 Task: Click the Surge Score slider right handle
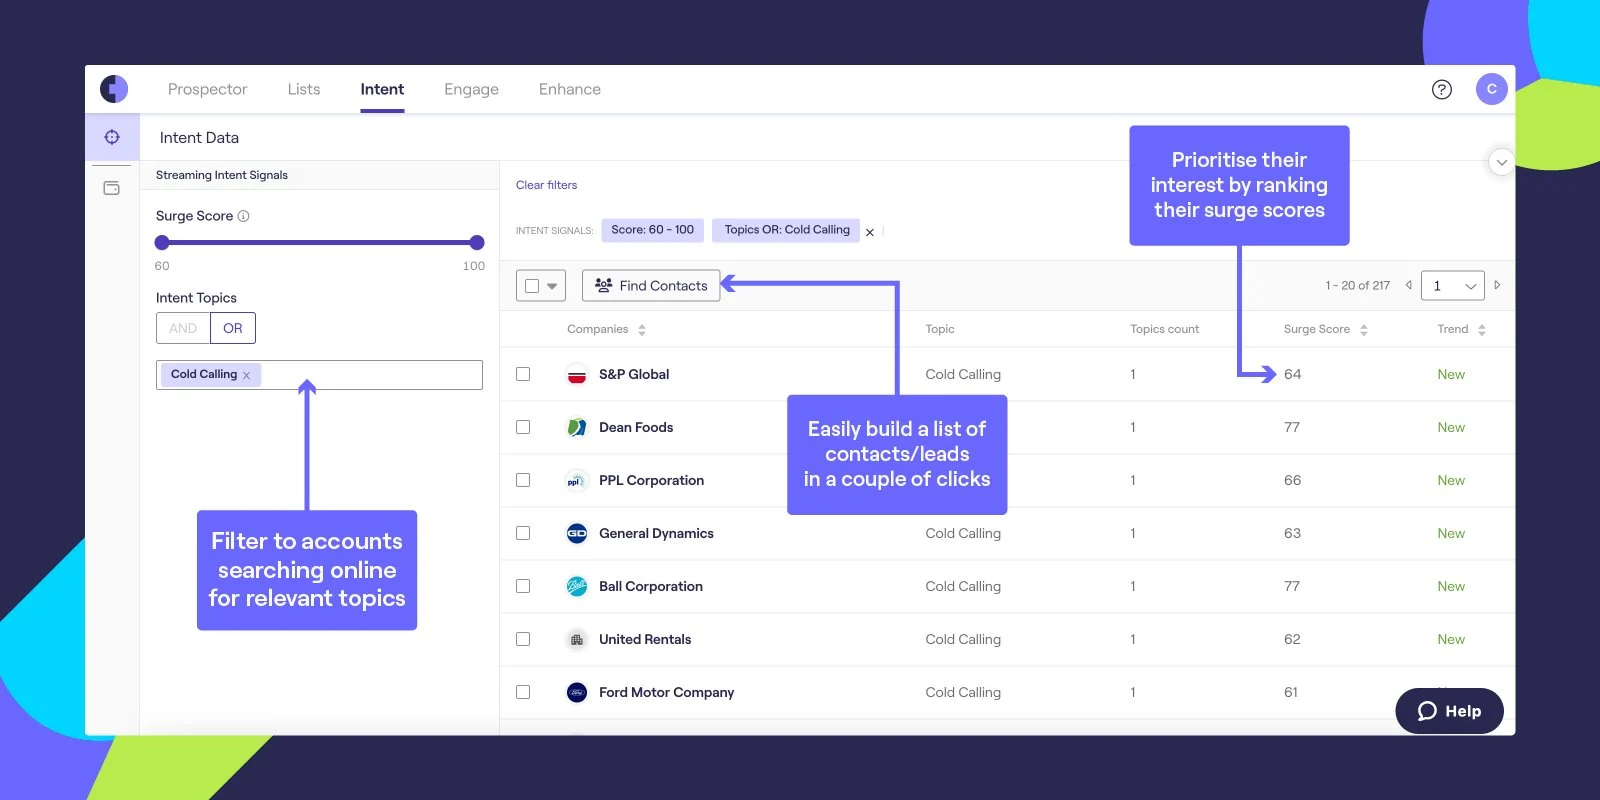(477, 242)
